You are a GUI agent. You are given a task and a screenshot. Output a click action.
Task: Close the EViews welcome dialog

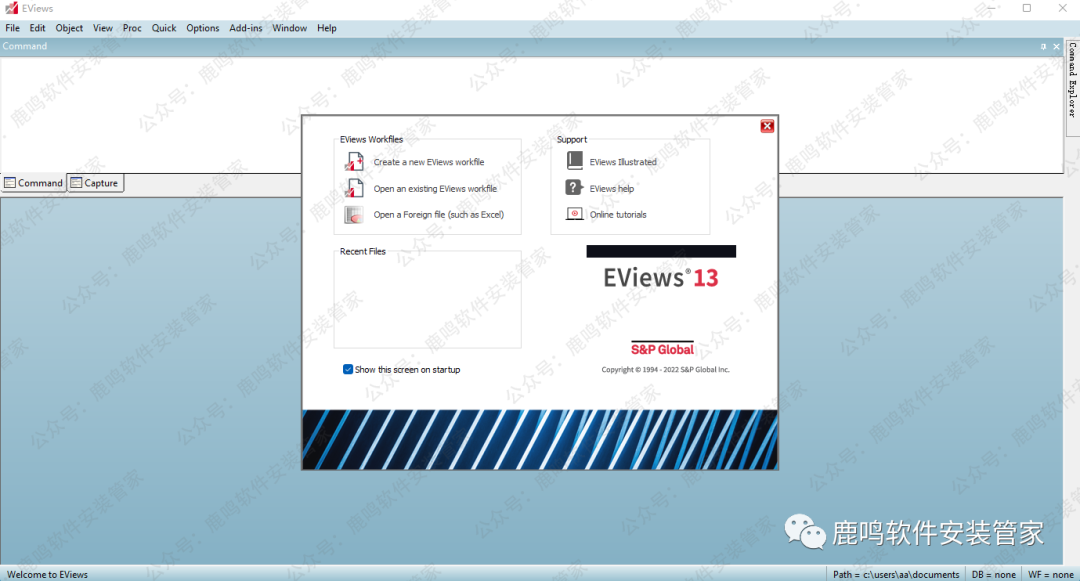(767, 126)
